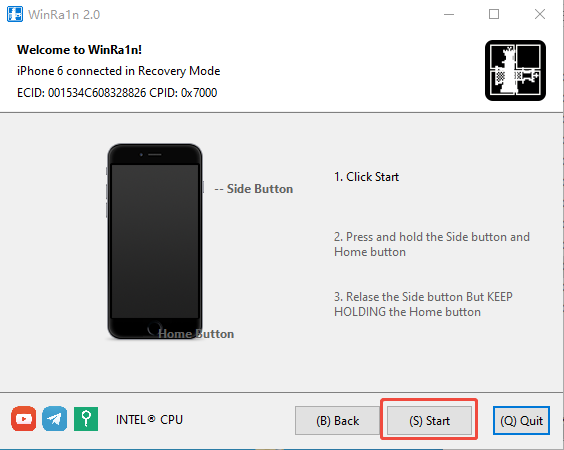Open the Telegram paper-plane icon
This screenshot has height=450, width=564.
pos(55,419)
